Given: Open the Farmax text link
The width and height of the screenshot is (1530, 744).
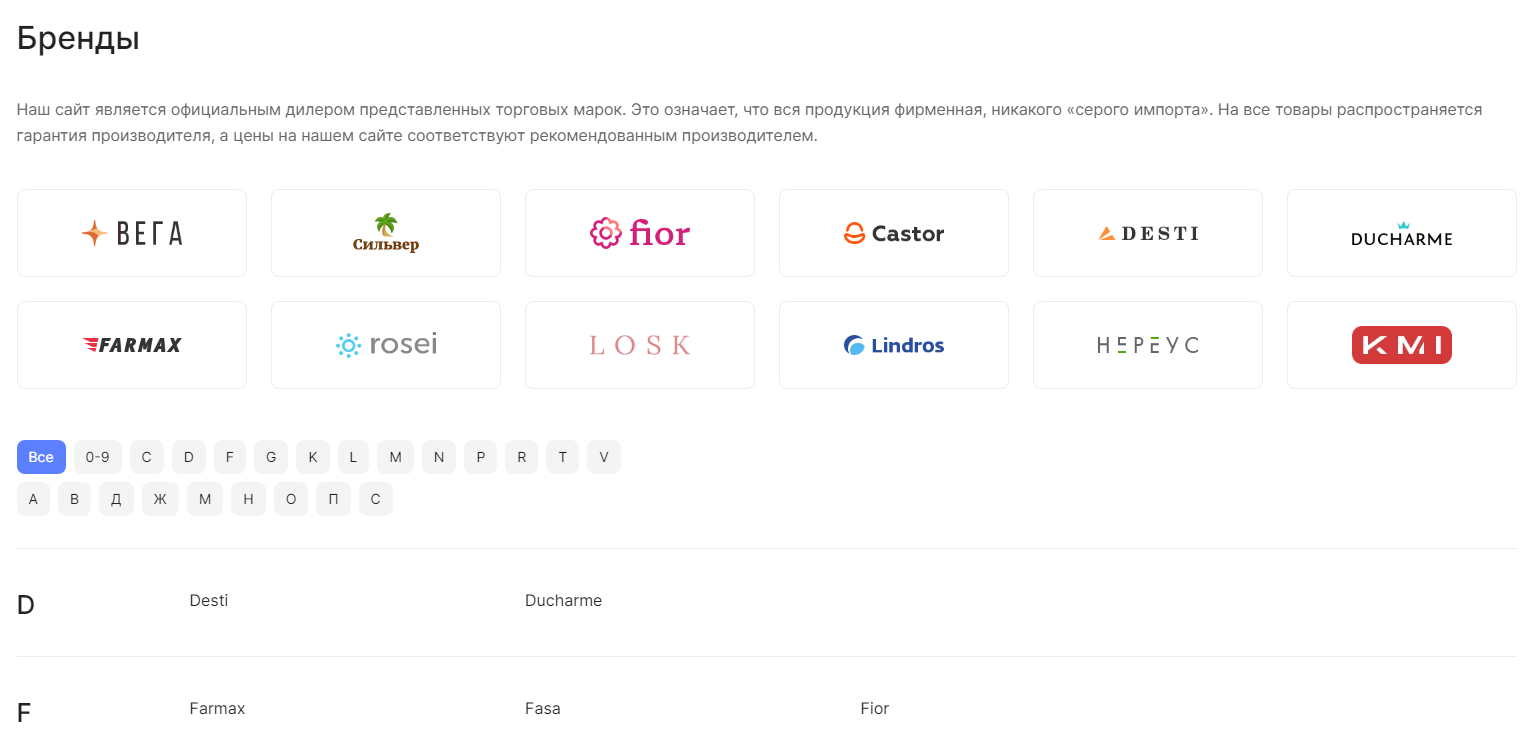Looking at the screenshot, I should pos(217,709).
